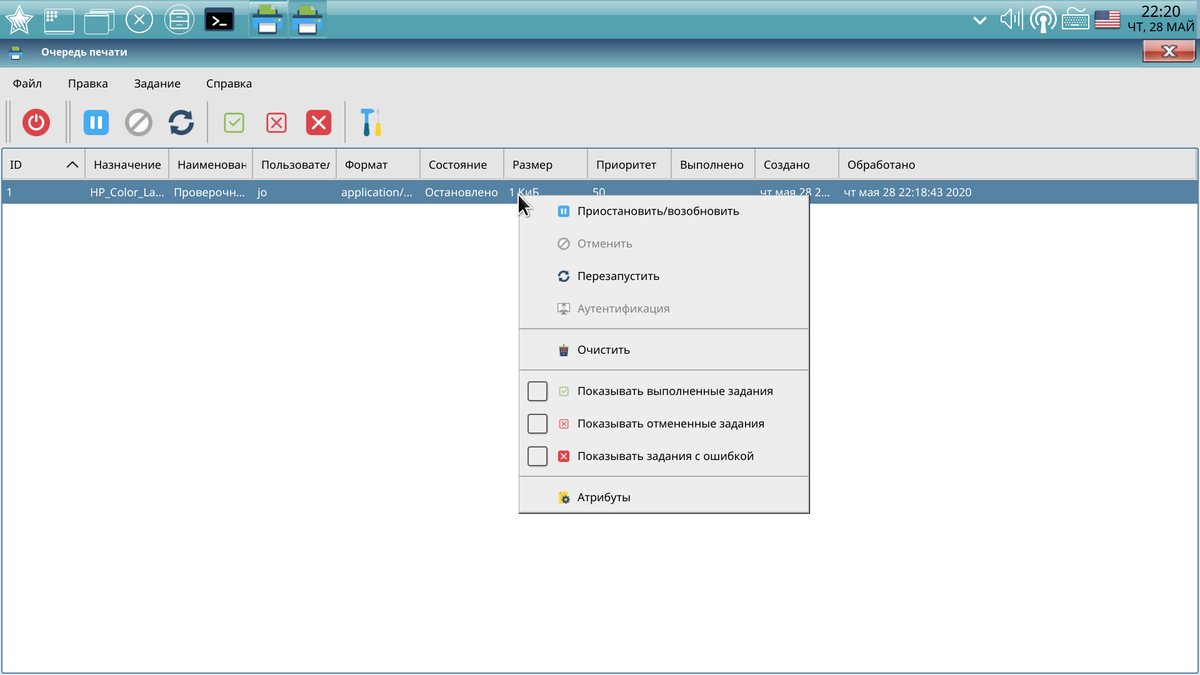Click the red power toolbar icon

coord(37,123)
